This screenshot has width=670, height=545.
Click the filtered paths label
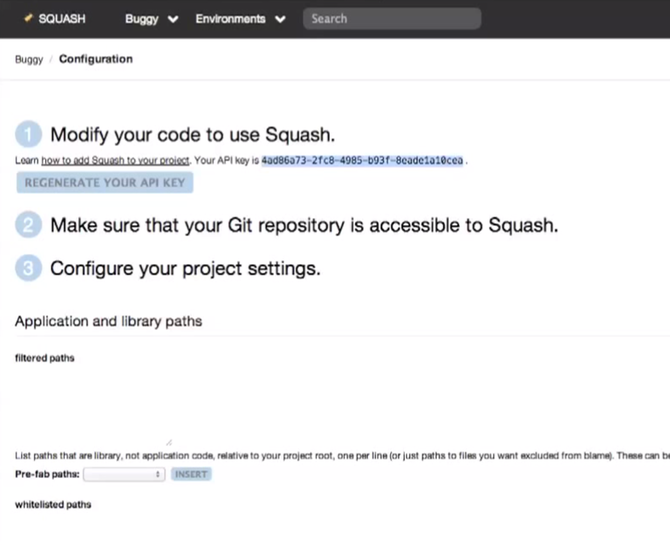click(44, 358)
